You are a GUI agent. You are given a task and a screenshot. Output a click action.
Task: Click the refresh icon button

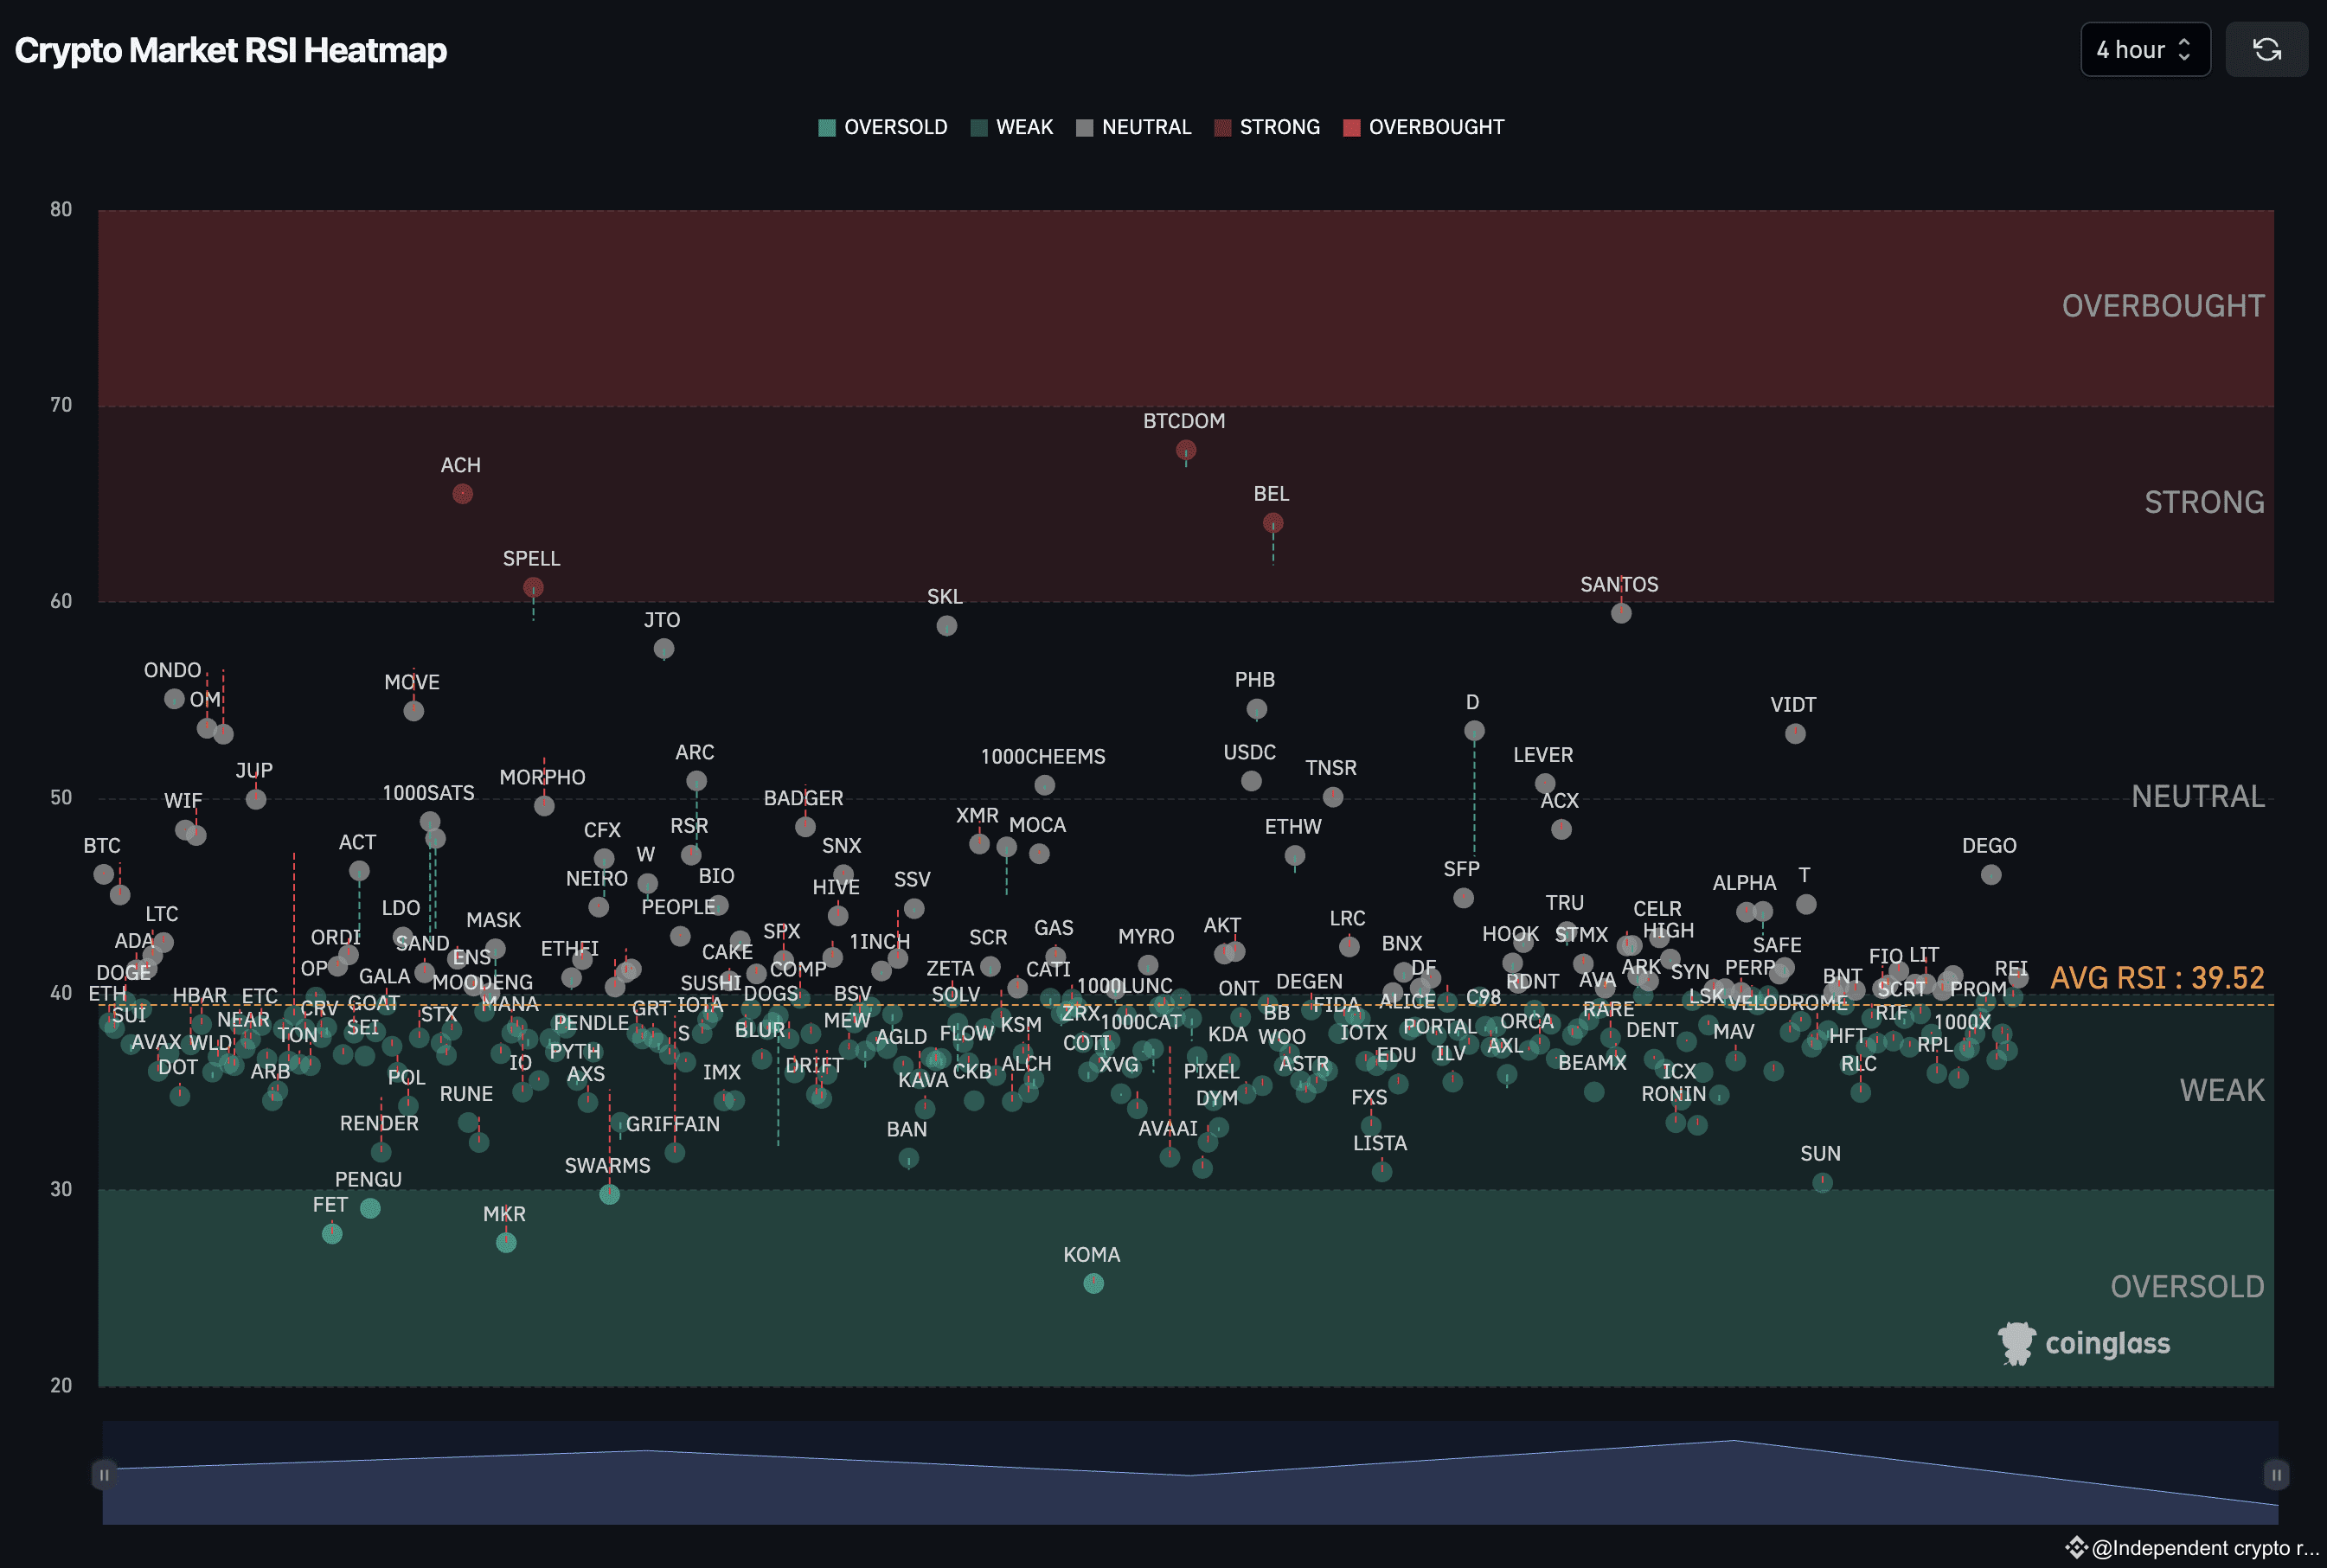pyautogui.click(x=2266, y=49)
